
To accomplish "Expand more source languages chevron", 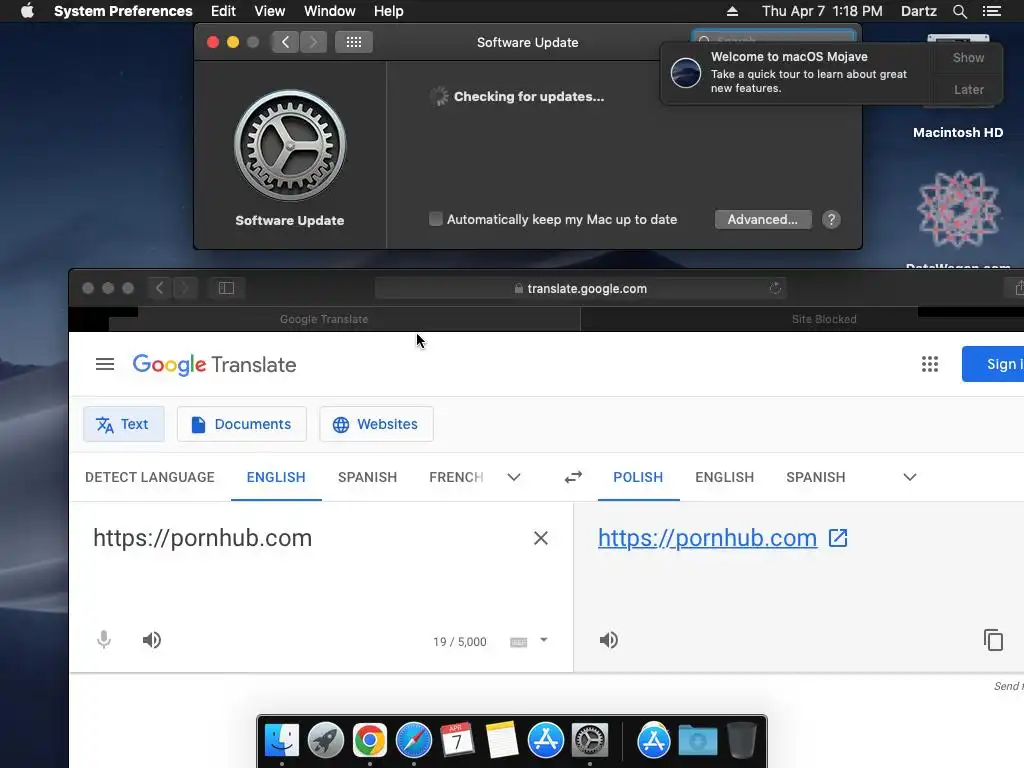I will click(x=514, y=477).
